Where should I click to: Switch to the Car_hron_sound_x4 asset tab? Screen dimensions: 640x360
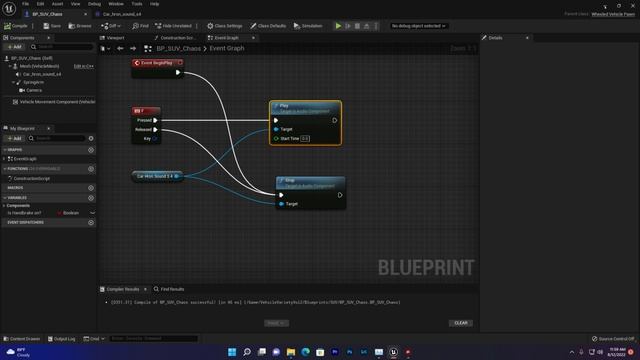(121, 14)
